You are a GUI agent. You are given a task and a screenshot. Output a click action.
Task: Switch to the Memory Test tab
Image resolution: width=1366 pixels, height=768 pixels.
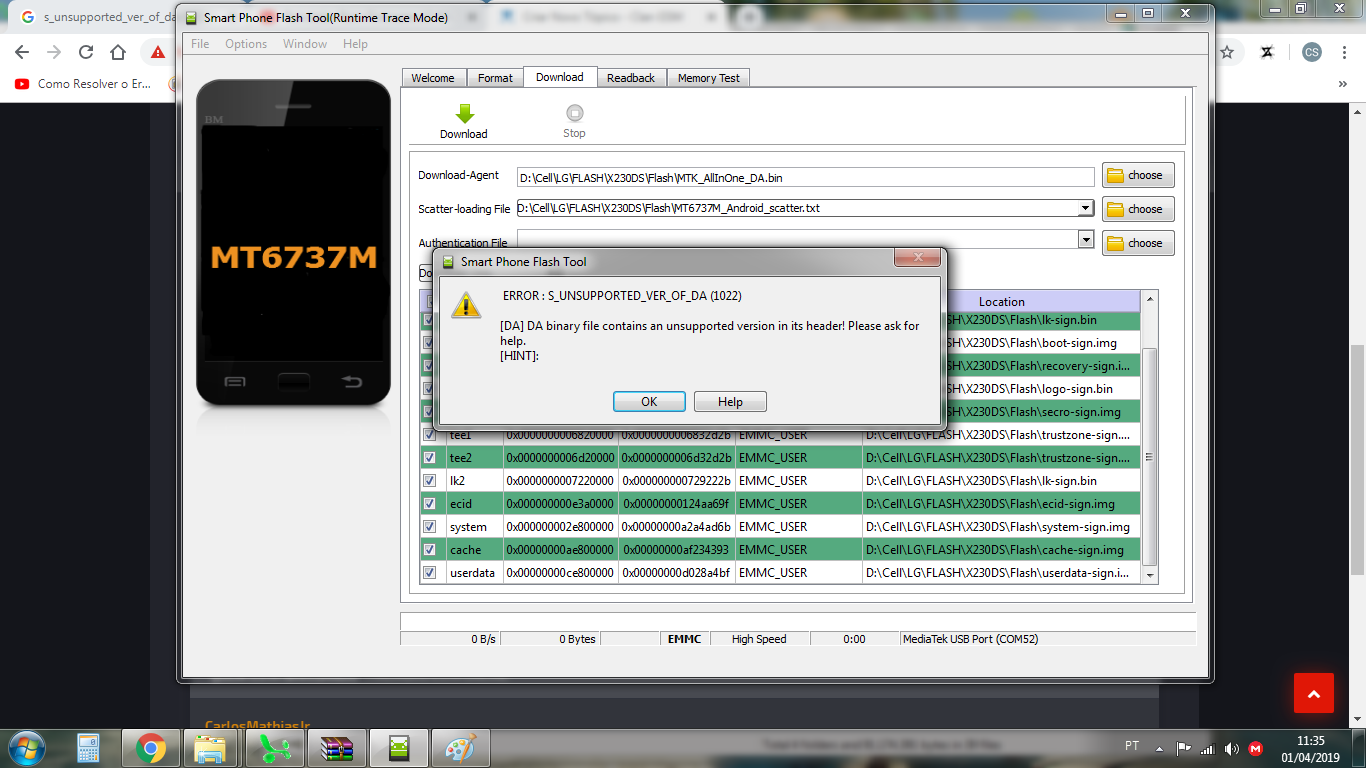709,78
